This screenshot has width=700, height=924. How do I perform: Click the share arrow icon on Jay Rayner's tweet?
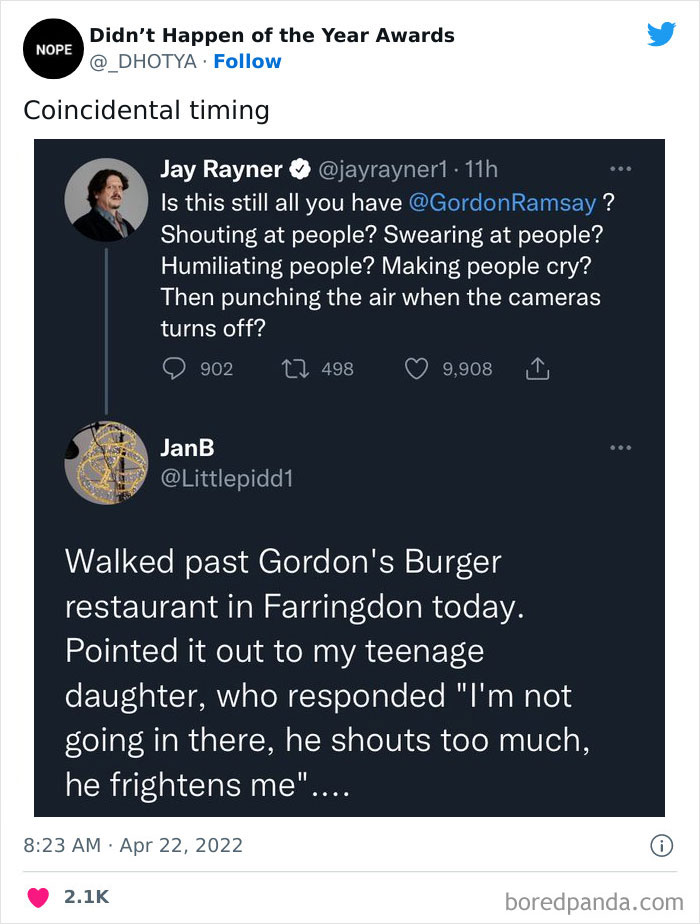coord(537,369)
